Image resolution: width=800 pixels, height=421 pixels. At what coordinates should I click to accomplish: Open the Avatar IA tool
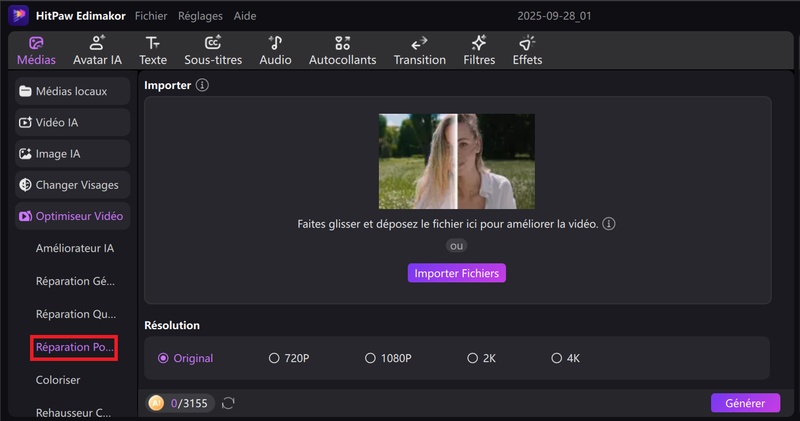97,51
